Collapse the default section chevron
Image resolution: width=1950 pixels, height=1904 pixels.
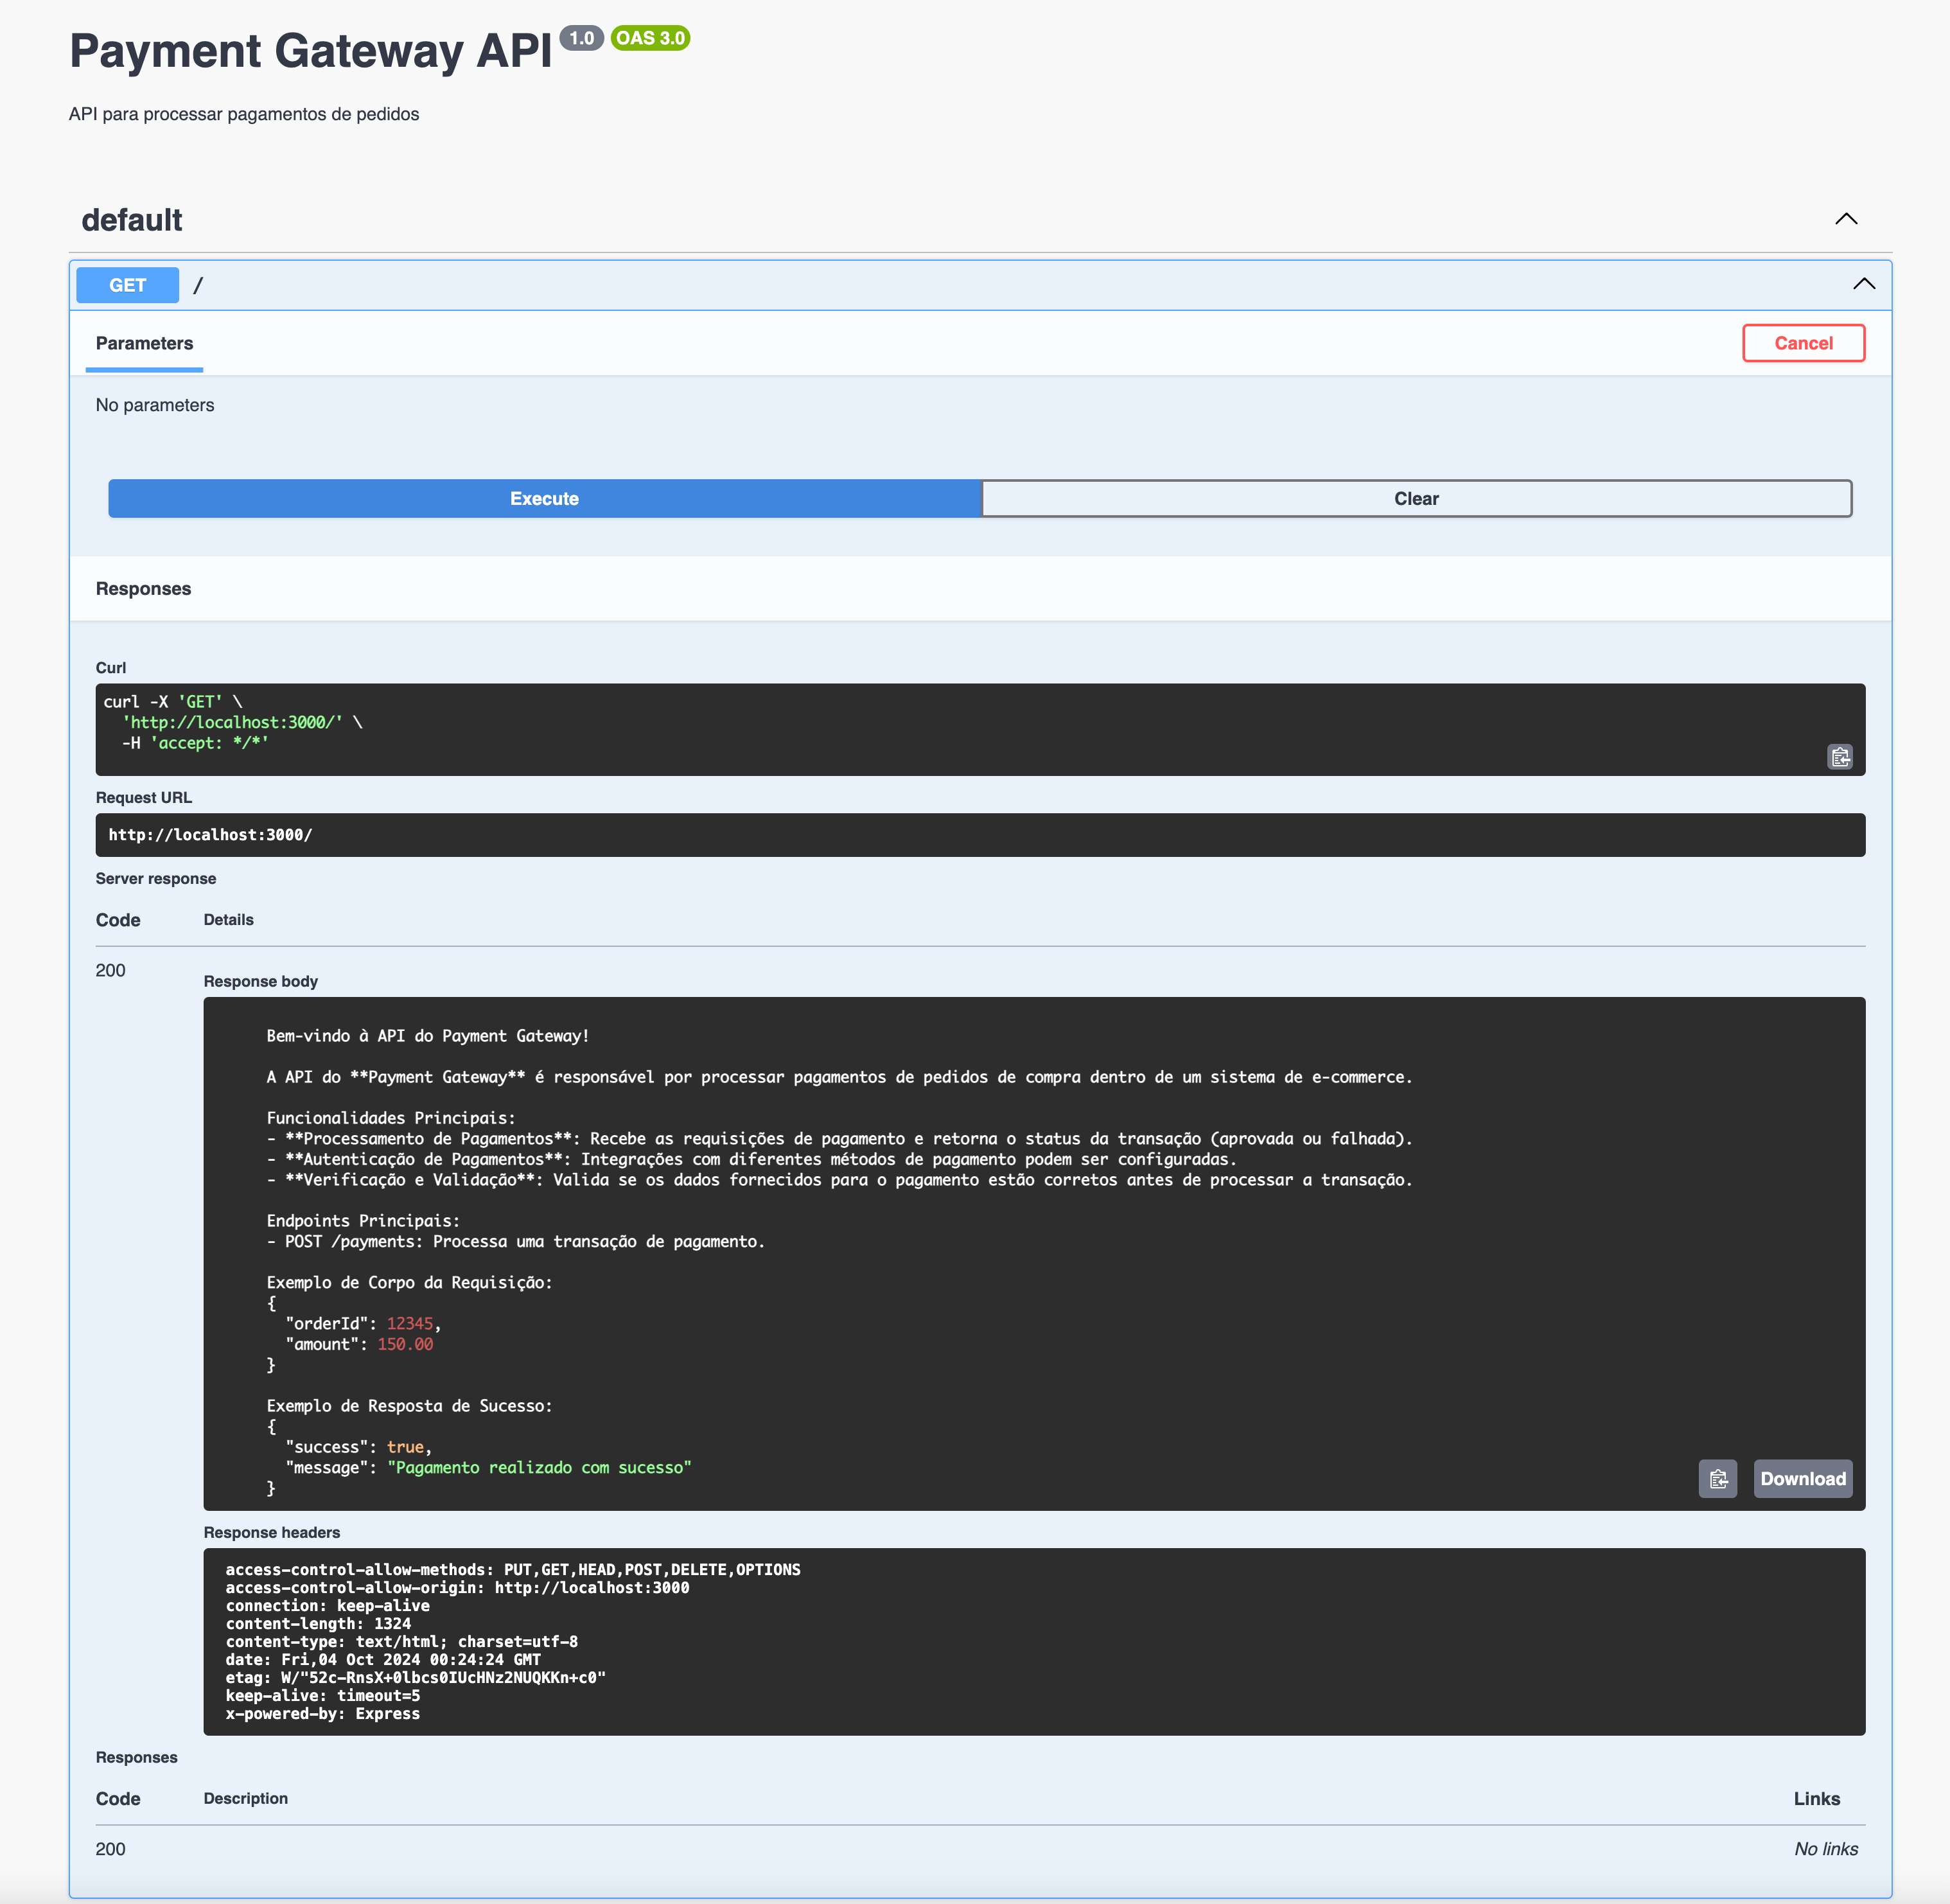click(x=1846, y=219)
